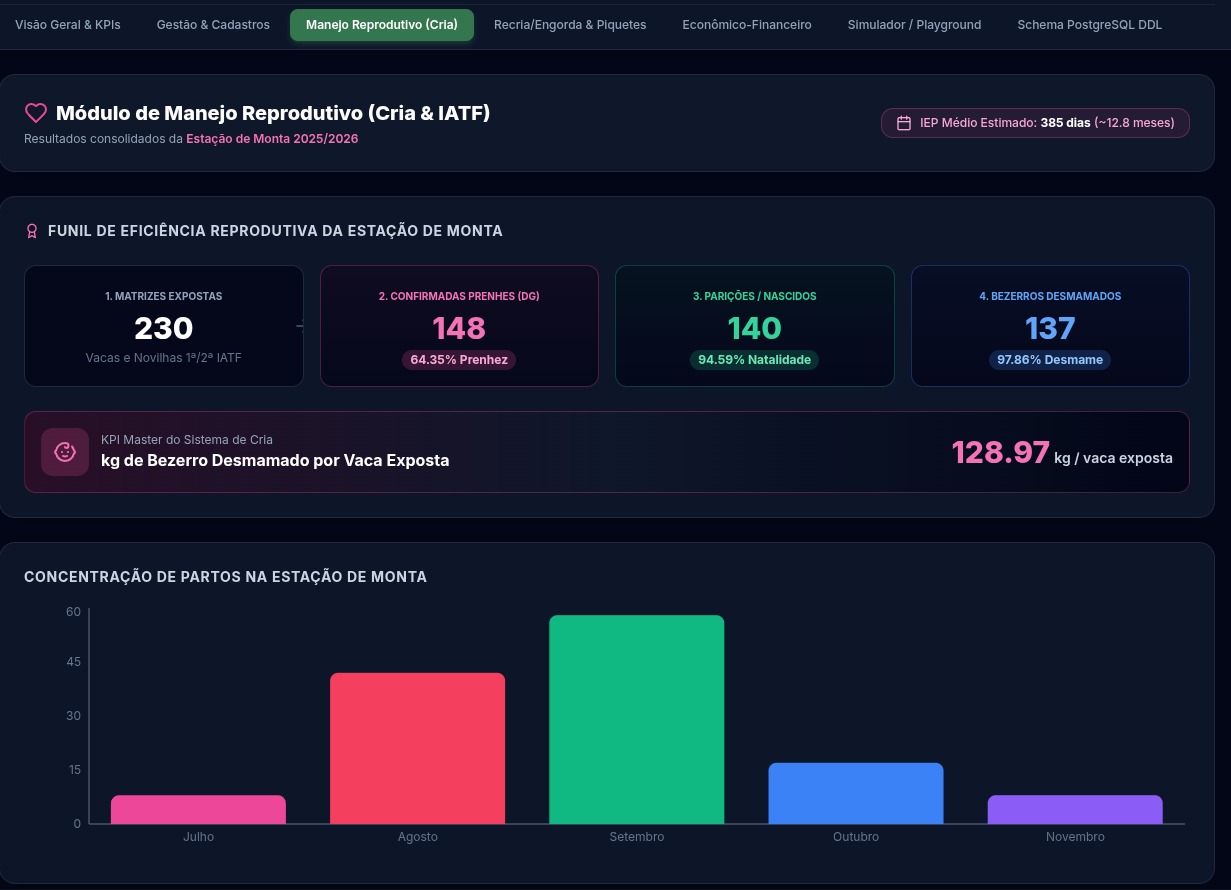
Task: Click the Outubro axis label
Action: tap(856, 837)
